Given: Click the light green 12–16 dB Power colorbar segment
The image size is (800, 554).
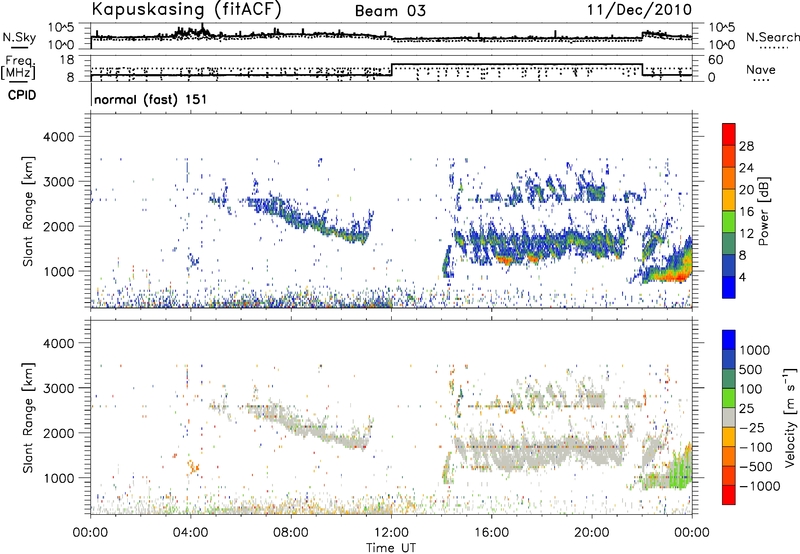Looking at the screenshot, I should click(729, 222).
